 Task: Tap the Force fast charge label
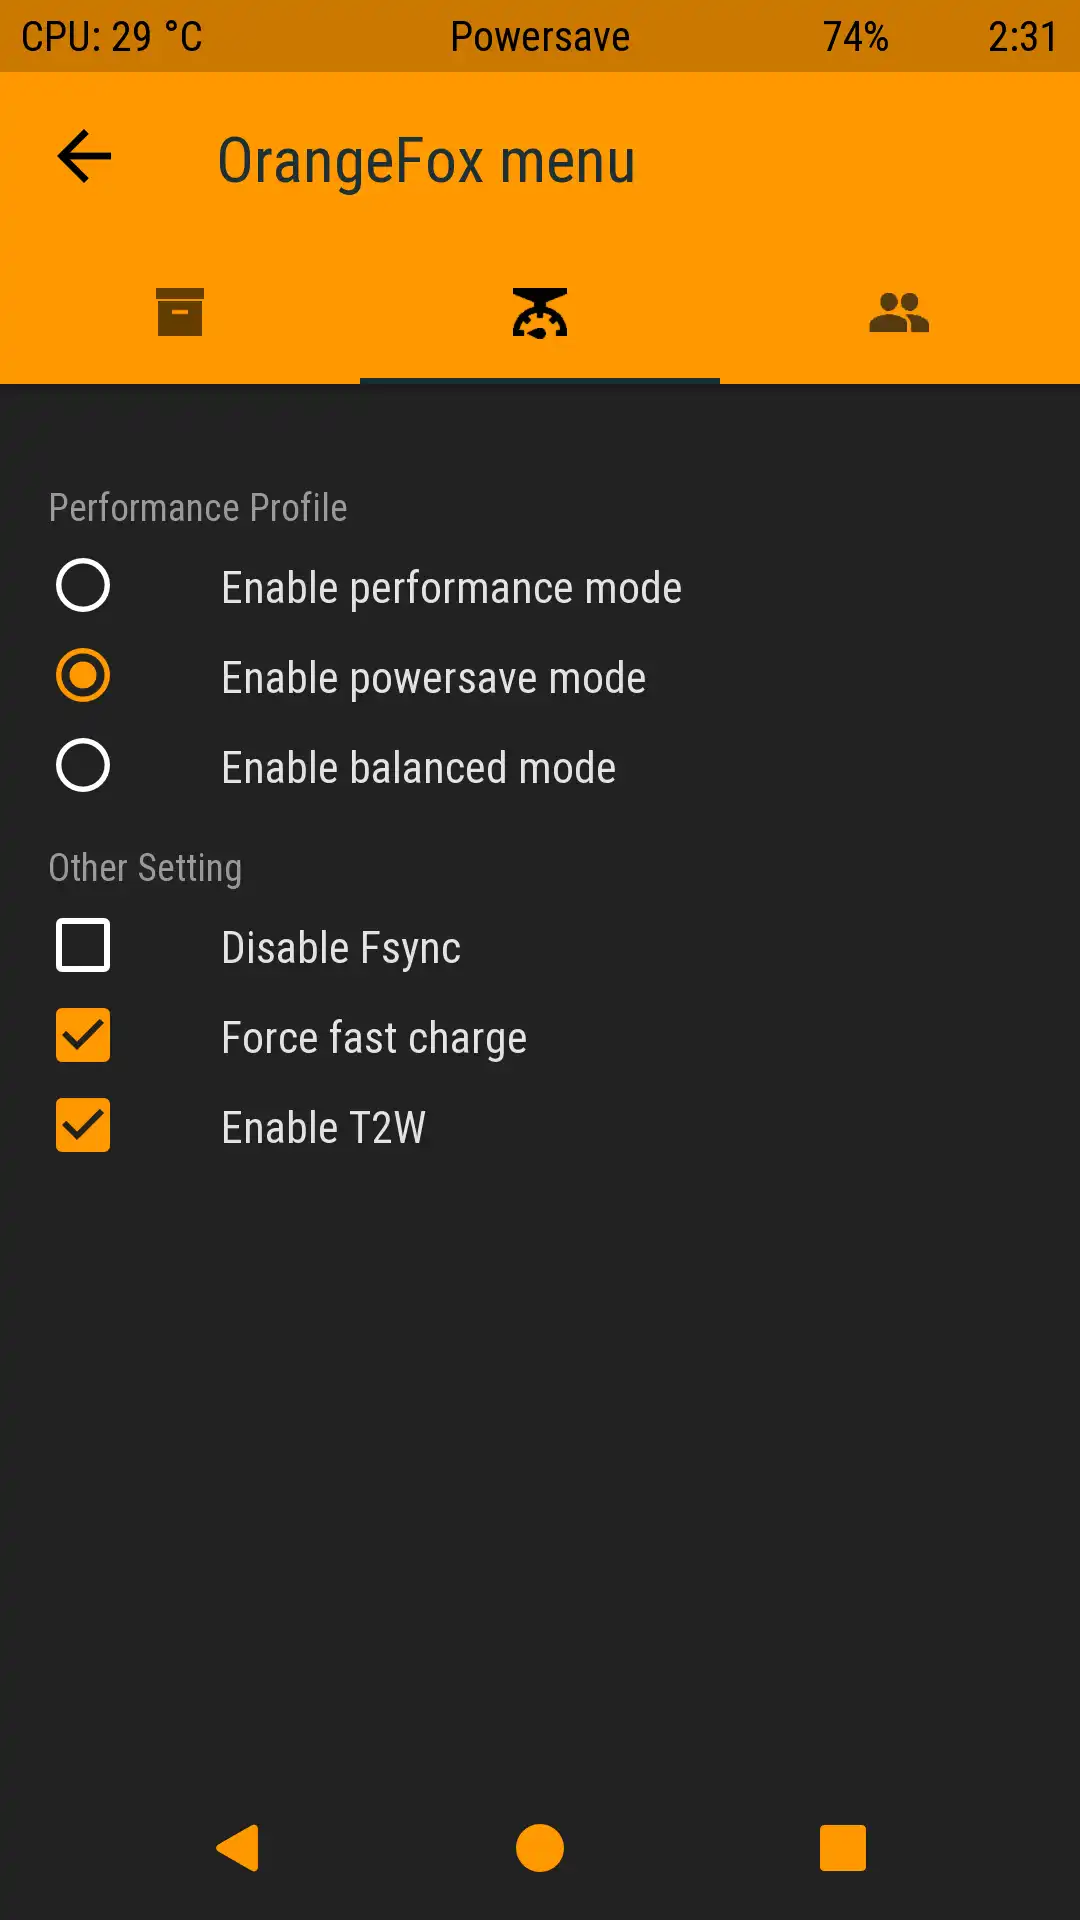click(374, 1038)
